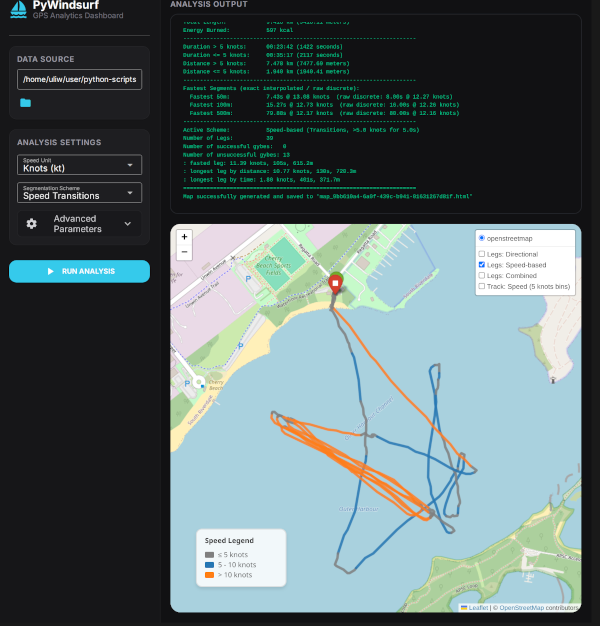Click the 'Duration > 5 knots' output line
Viewport: 600px width, 626px height.
(263, 47)
